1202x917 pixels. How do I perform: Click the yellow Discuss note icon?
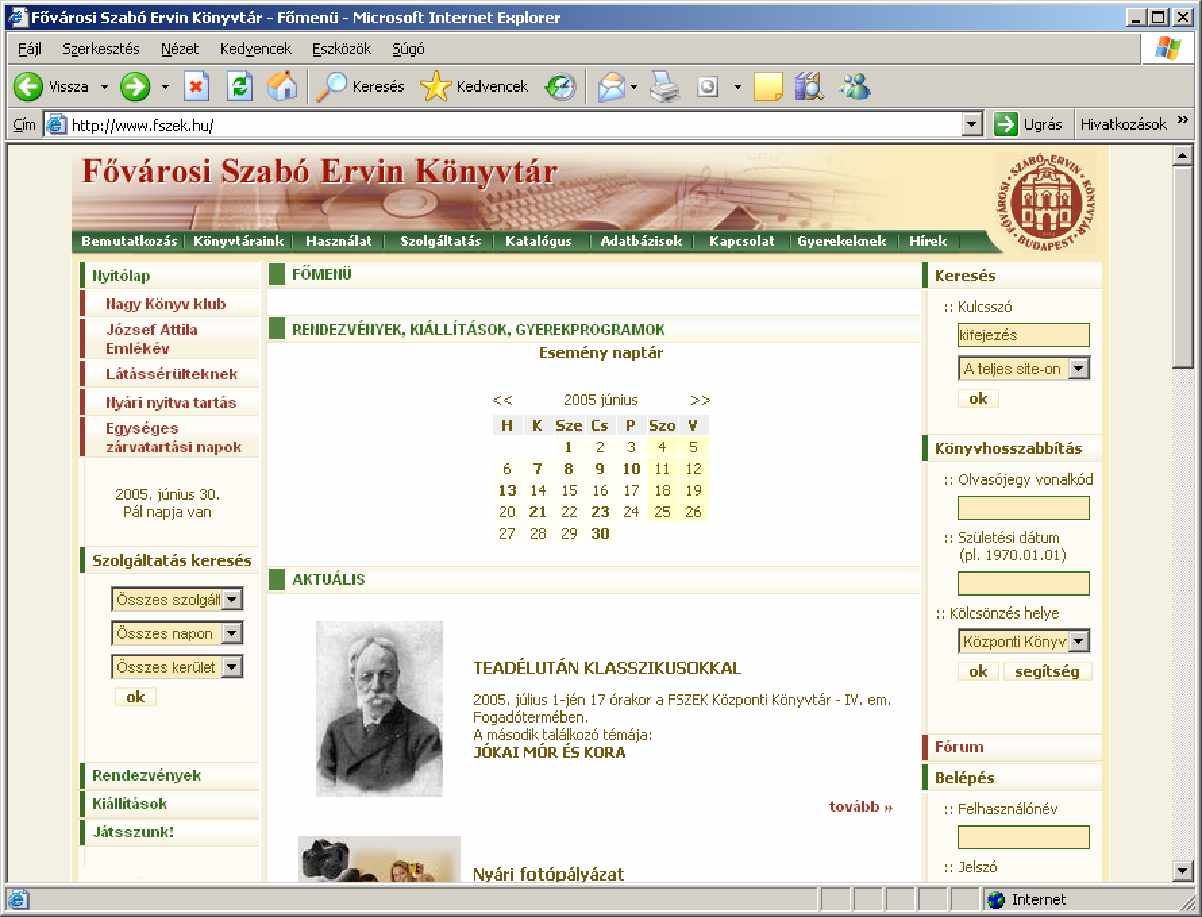(x=768, y=87)
